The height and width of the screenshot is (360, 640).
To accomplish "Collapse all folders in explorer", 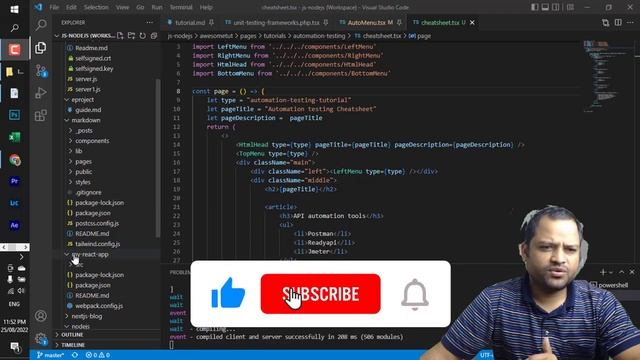I will click(154, 36).
